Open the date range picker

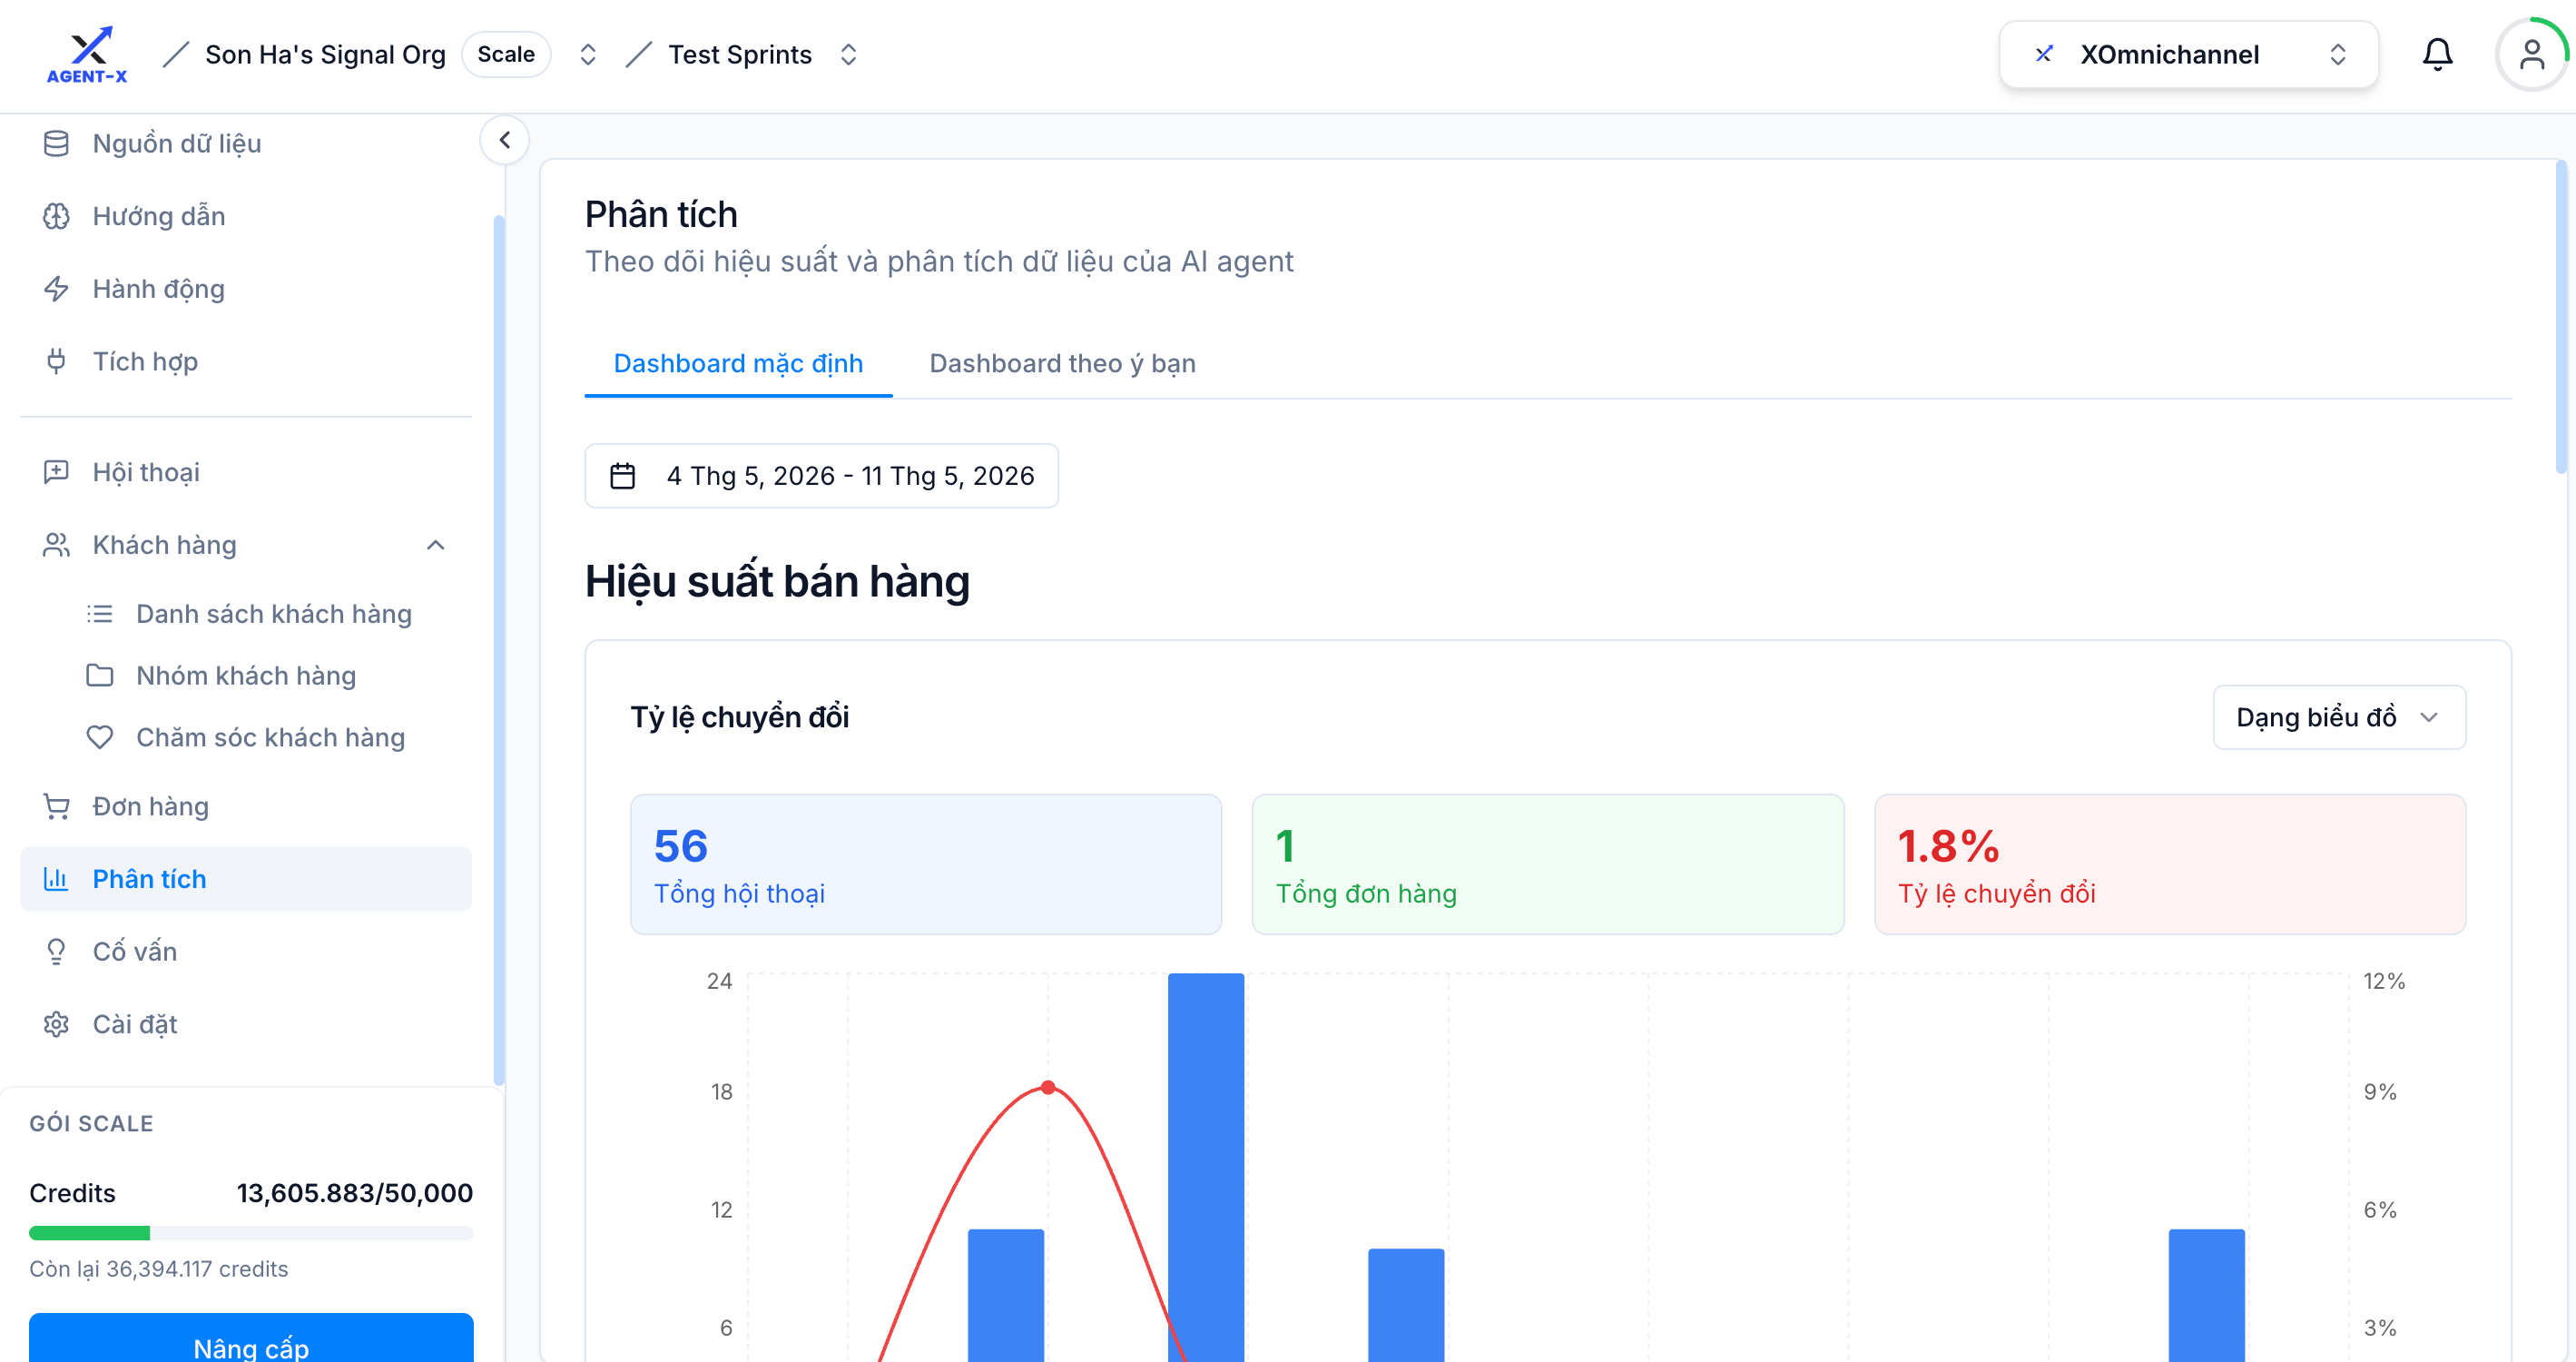click(x=821, y=476)
